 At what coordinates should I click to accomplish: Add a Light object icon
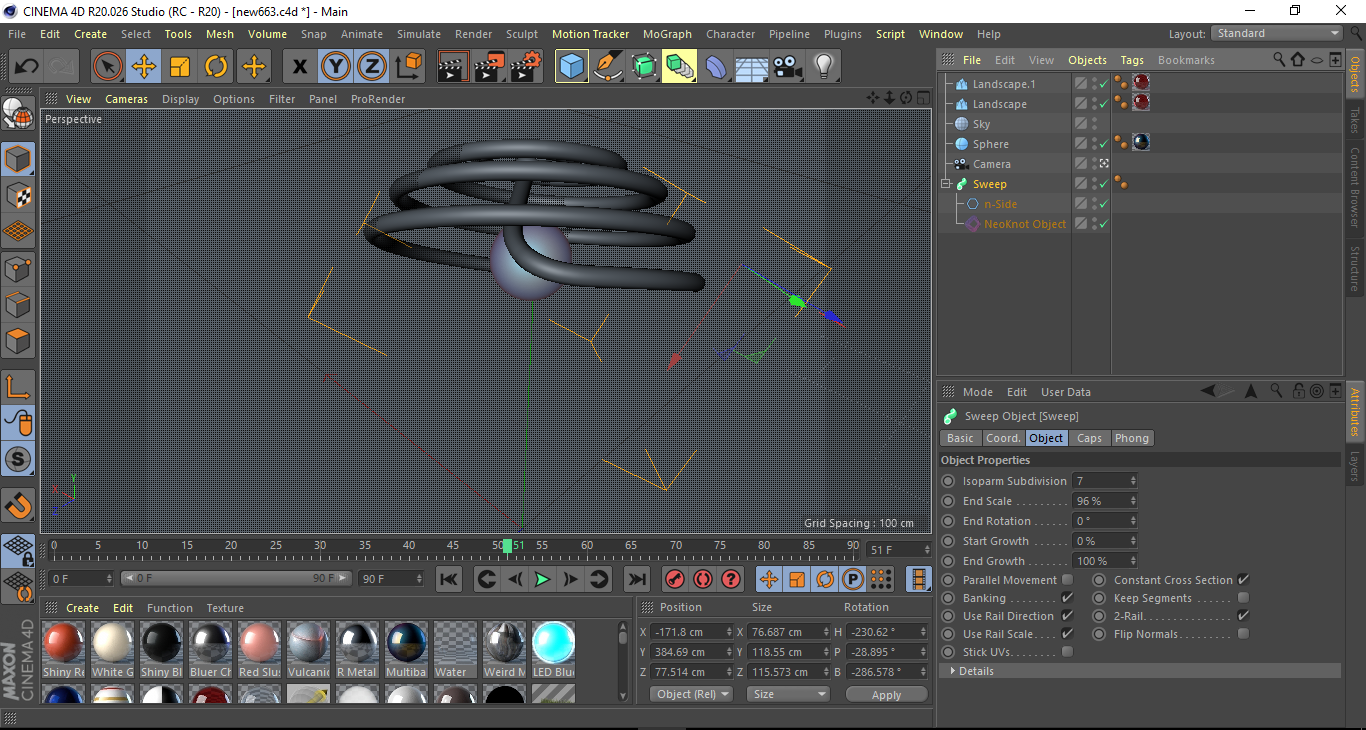pyautogui.click(x=824, y=67)
